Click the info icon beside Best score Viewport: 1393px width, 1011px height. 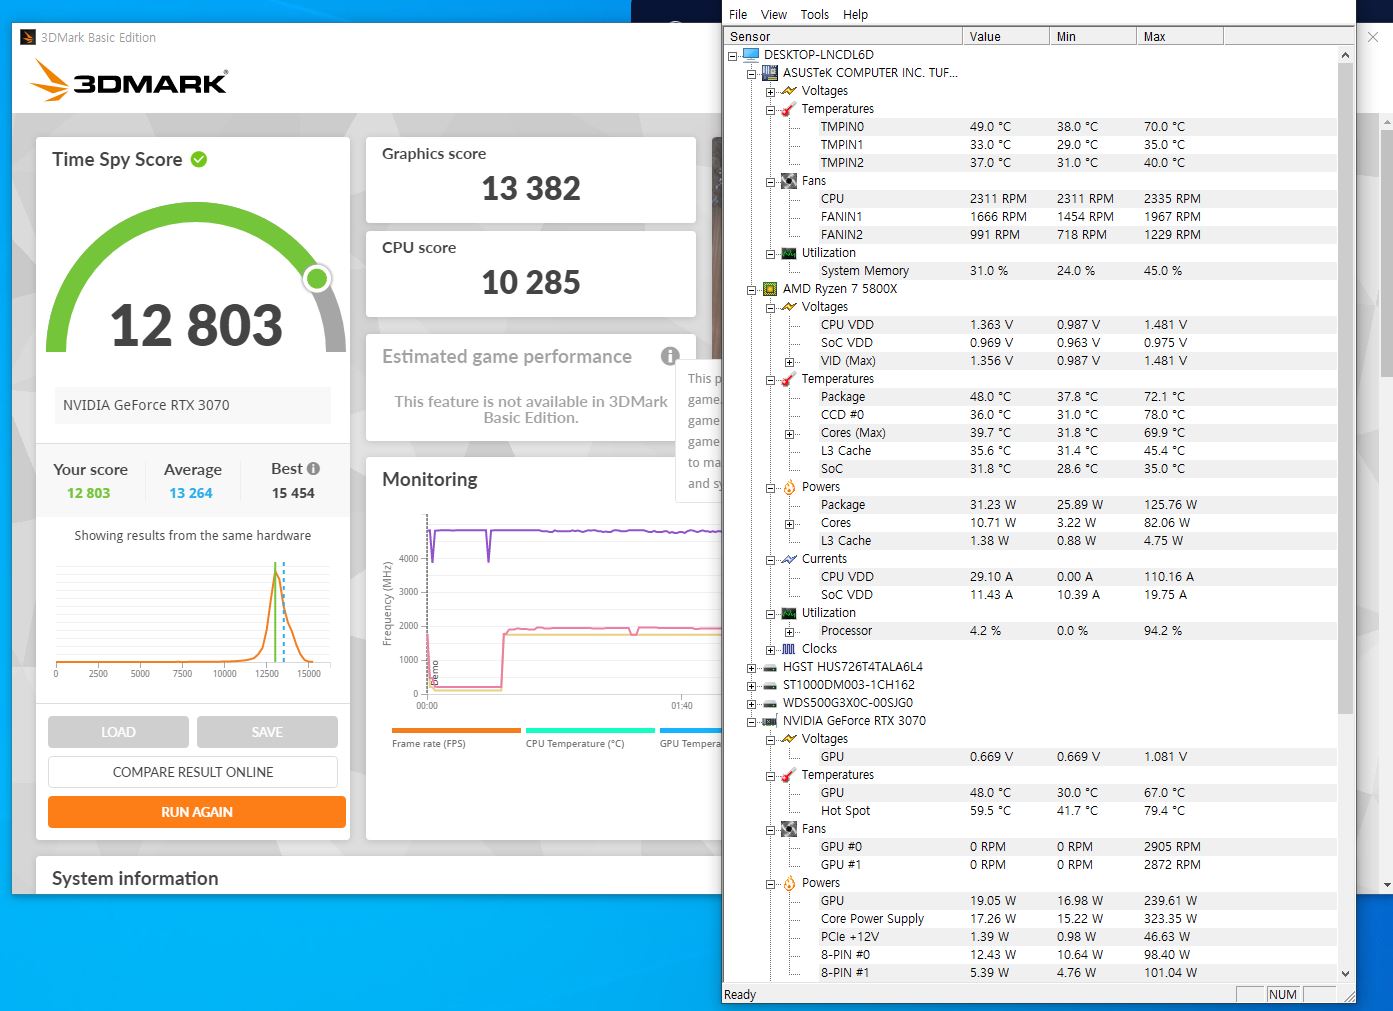click(x=313, y=468)
